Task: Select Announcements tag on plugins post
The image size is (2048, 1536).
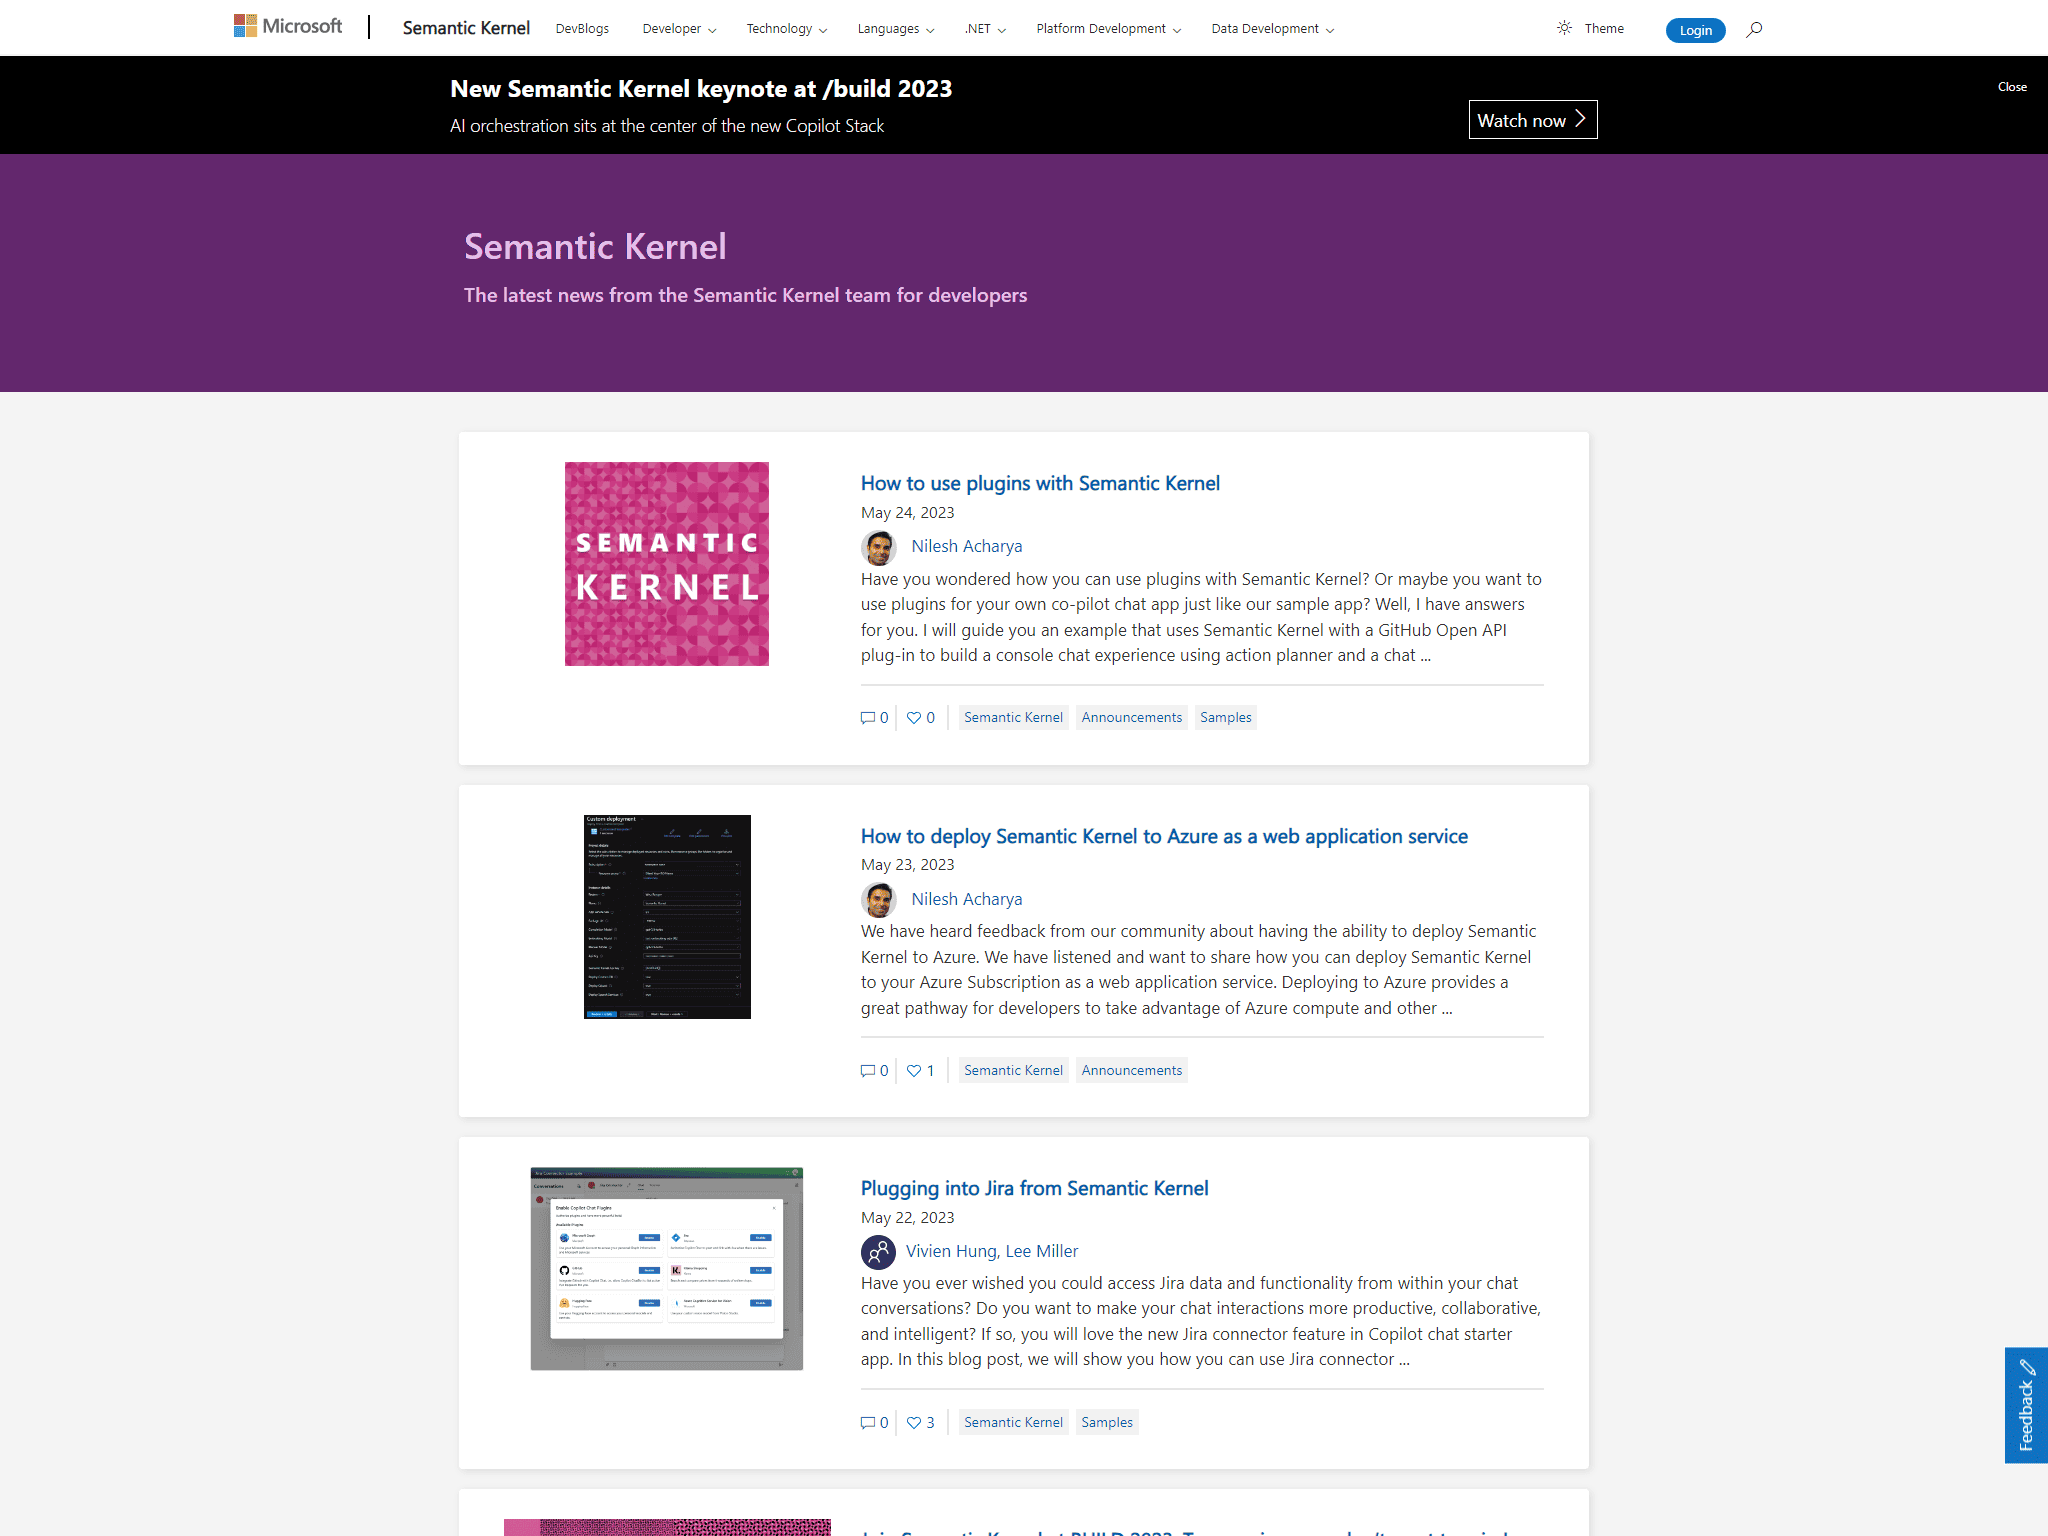Action: point(1131,718)
